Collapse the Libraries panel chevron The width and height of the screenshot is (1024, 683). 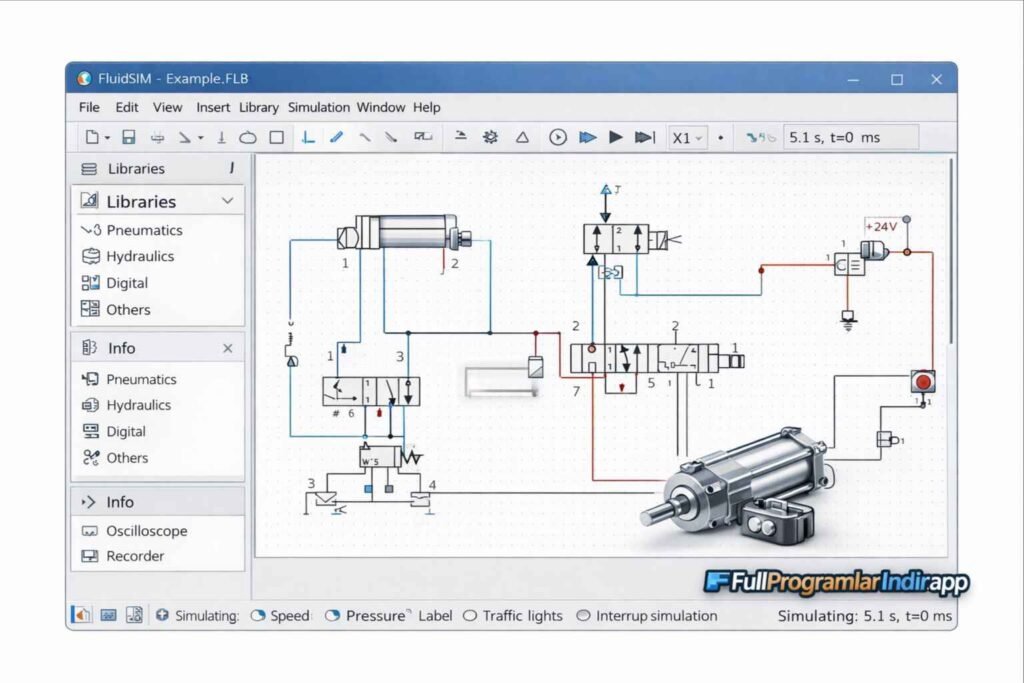[228, 201]
